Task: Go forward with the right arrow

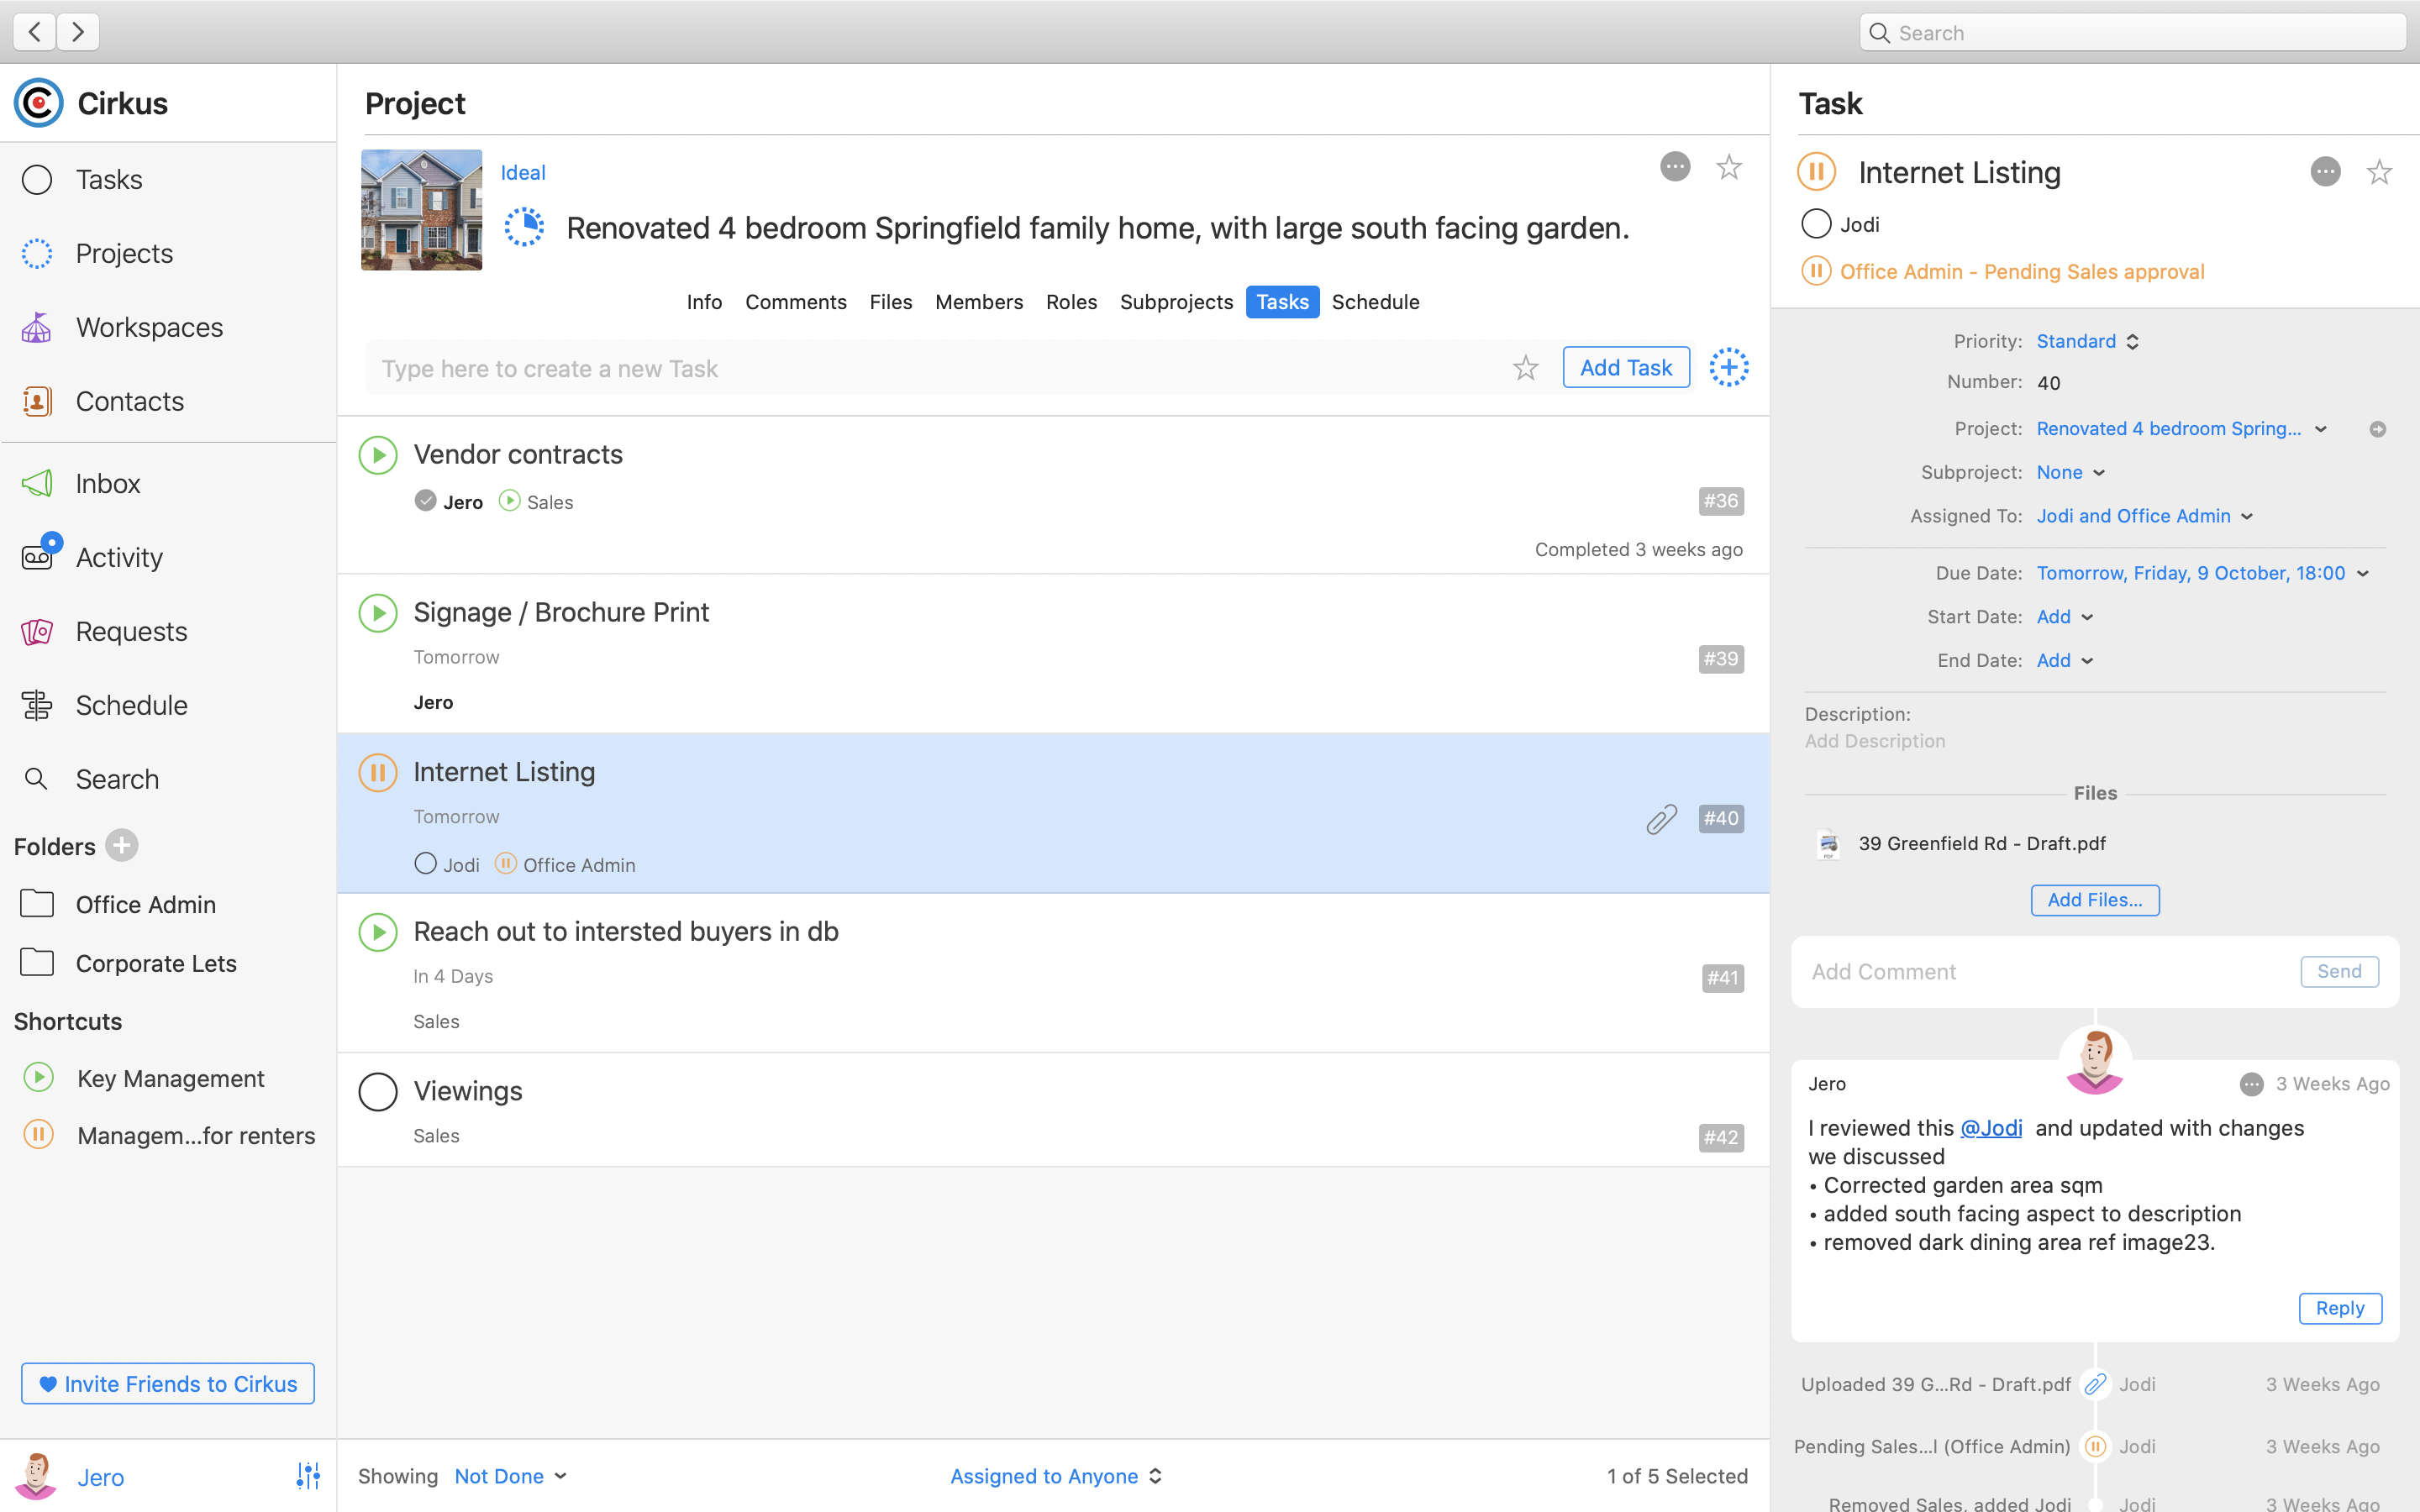Action: coord(78,32)
